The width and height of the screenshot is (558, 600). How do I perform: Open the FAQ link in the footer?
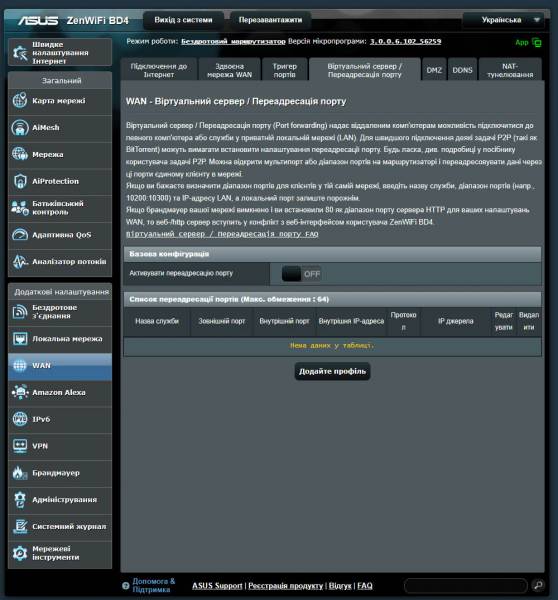tap(365, 585)
